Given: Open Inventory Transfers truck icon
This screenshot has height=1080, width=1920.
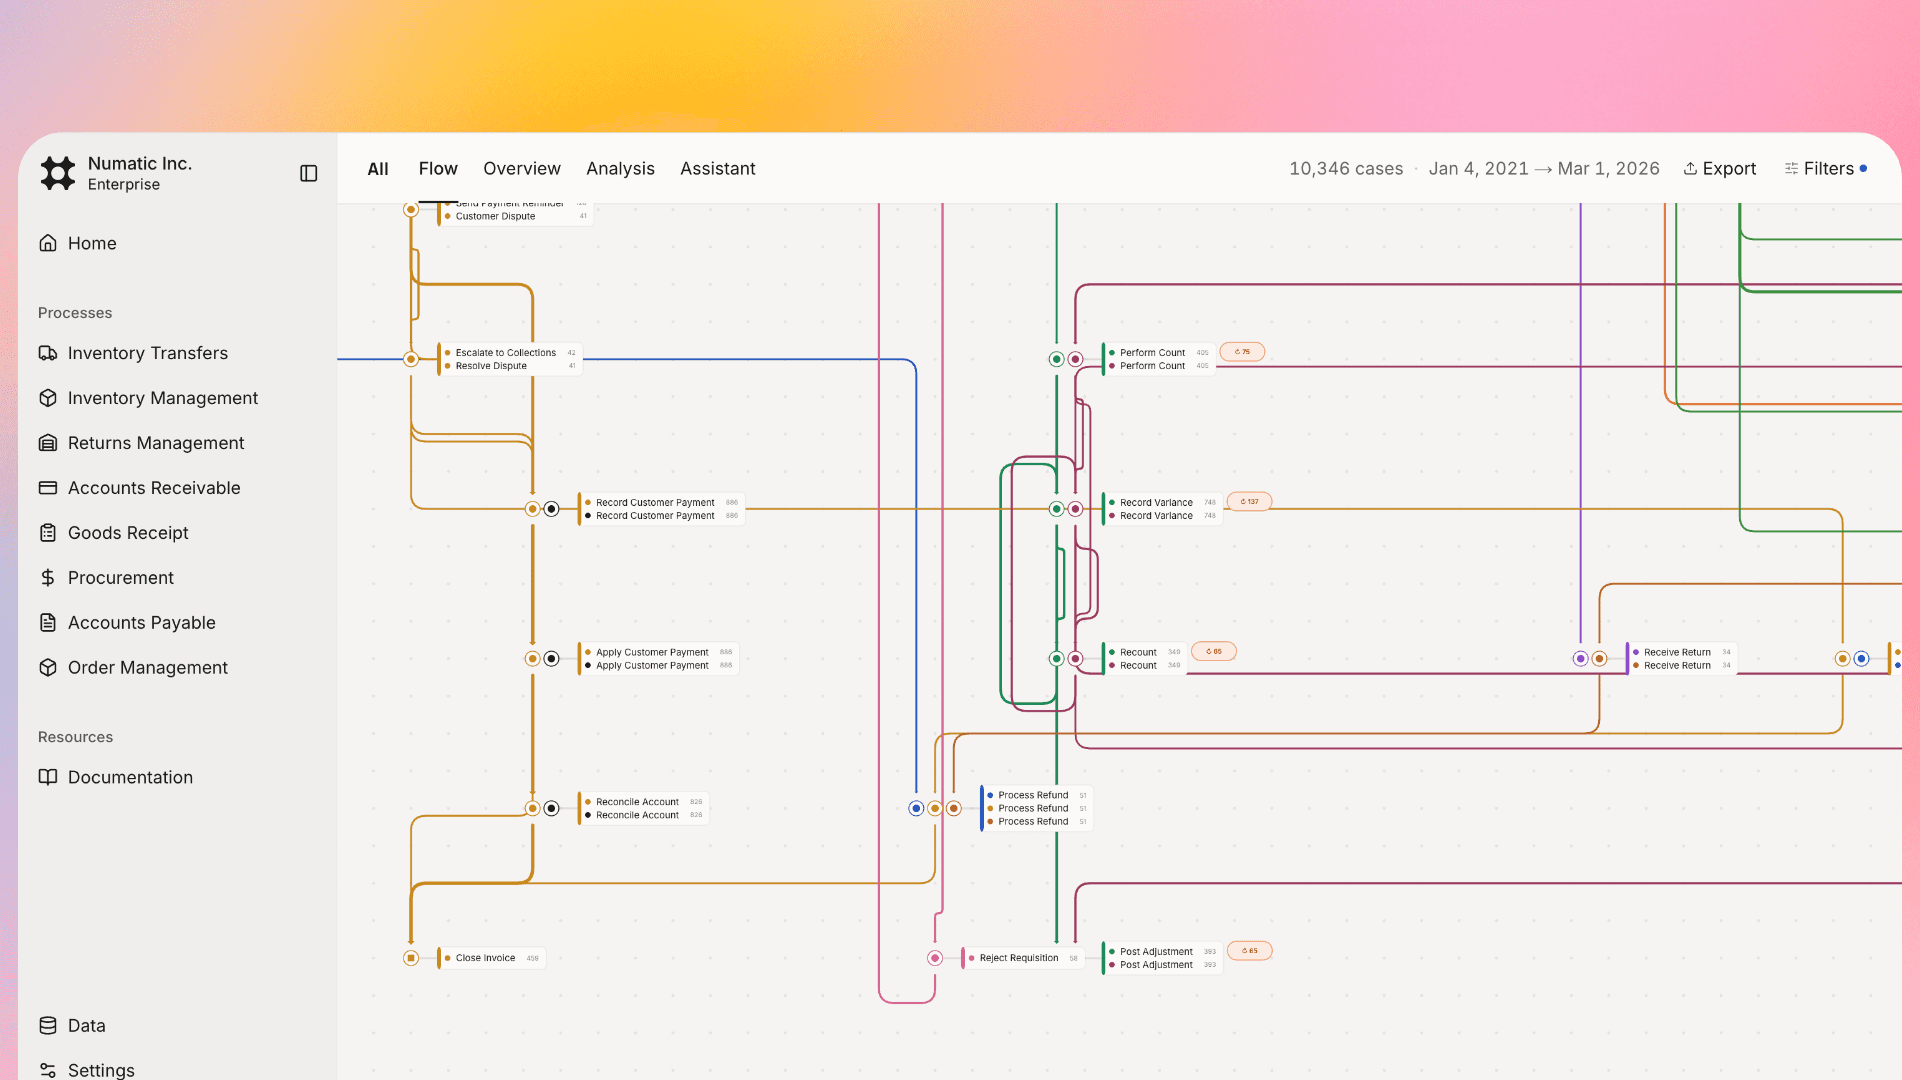Looking at the screenshot, I should (48, 353).
